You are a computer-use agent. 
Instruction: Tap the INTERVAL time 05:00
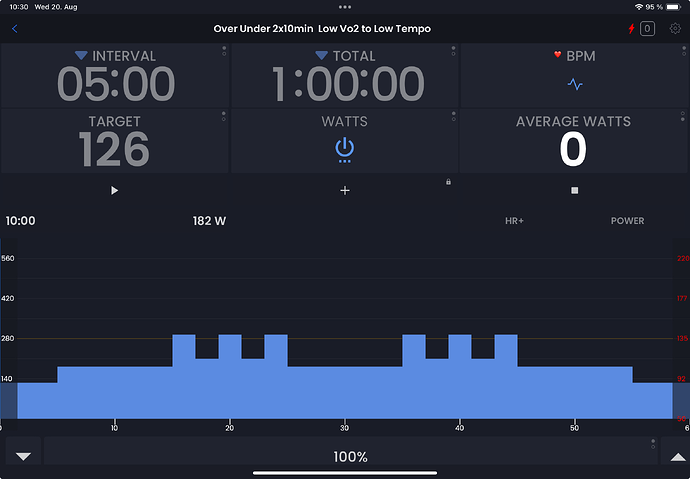click(x=116, y=84)
